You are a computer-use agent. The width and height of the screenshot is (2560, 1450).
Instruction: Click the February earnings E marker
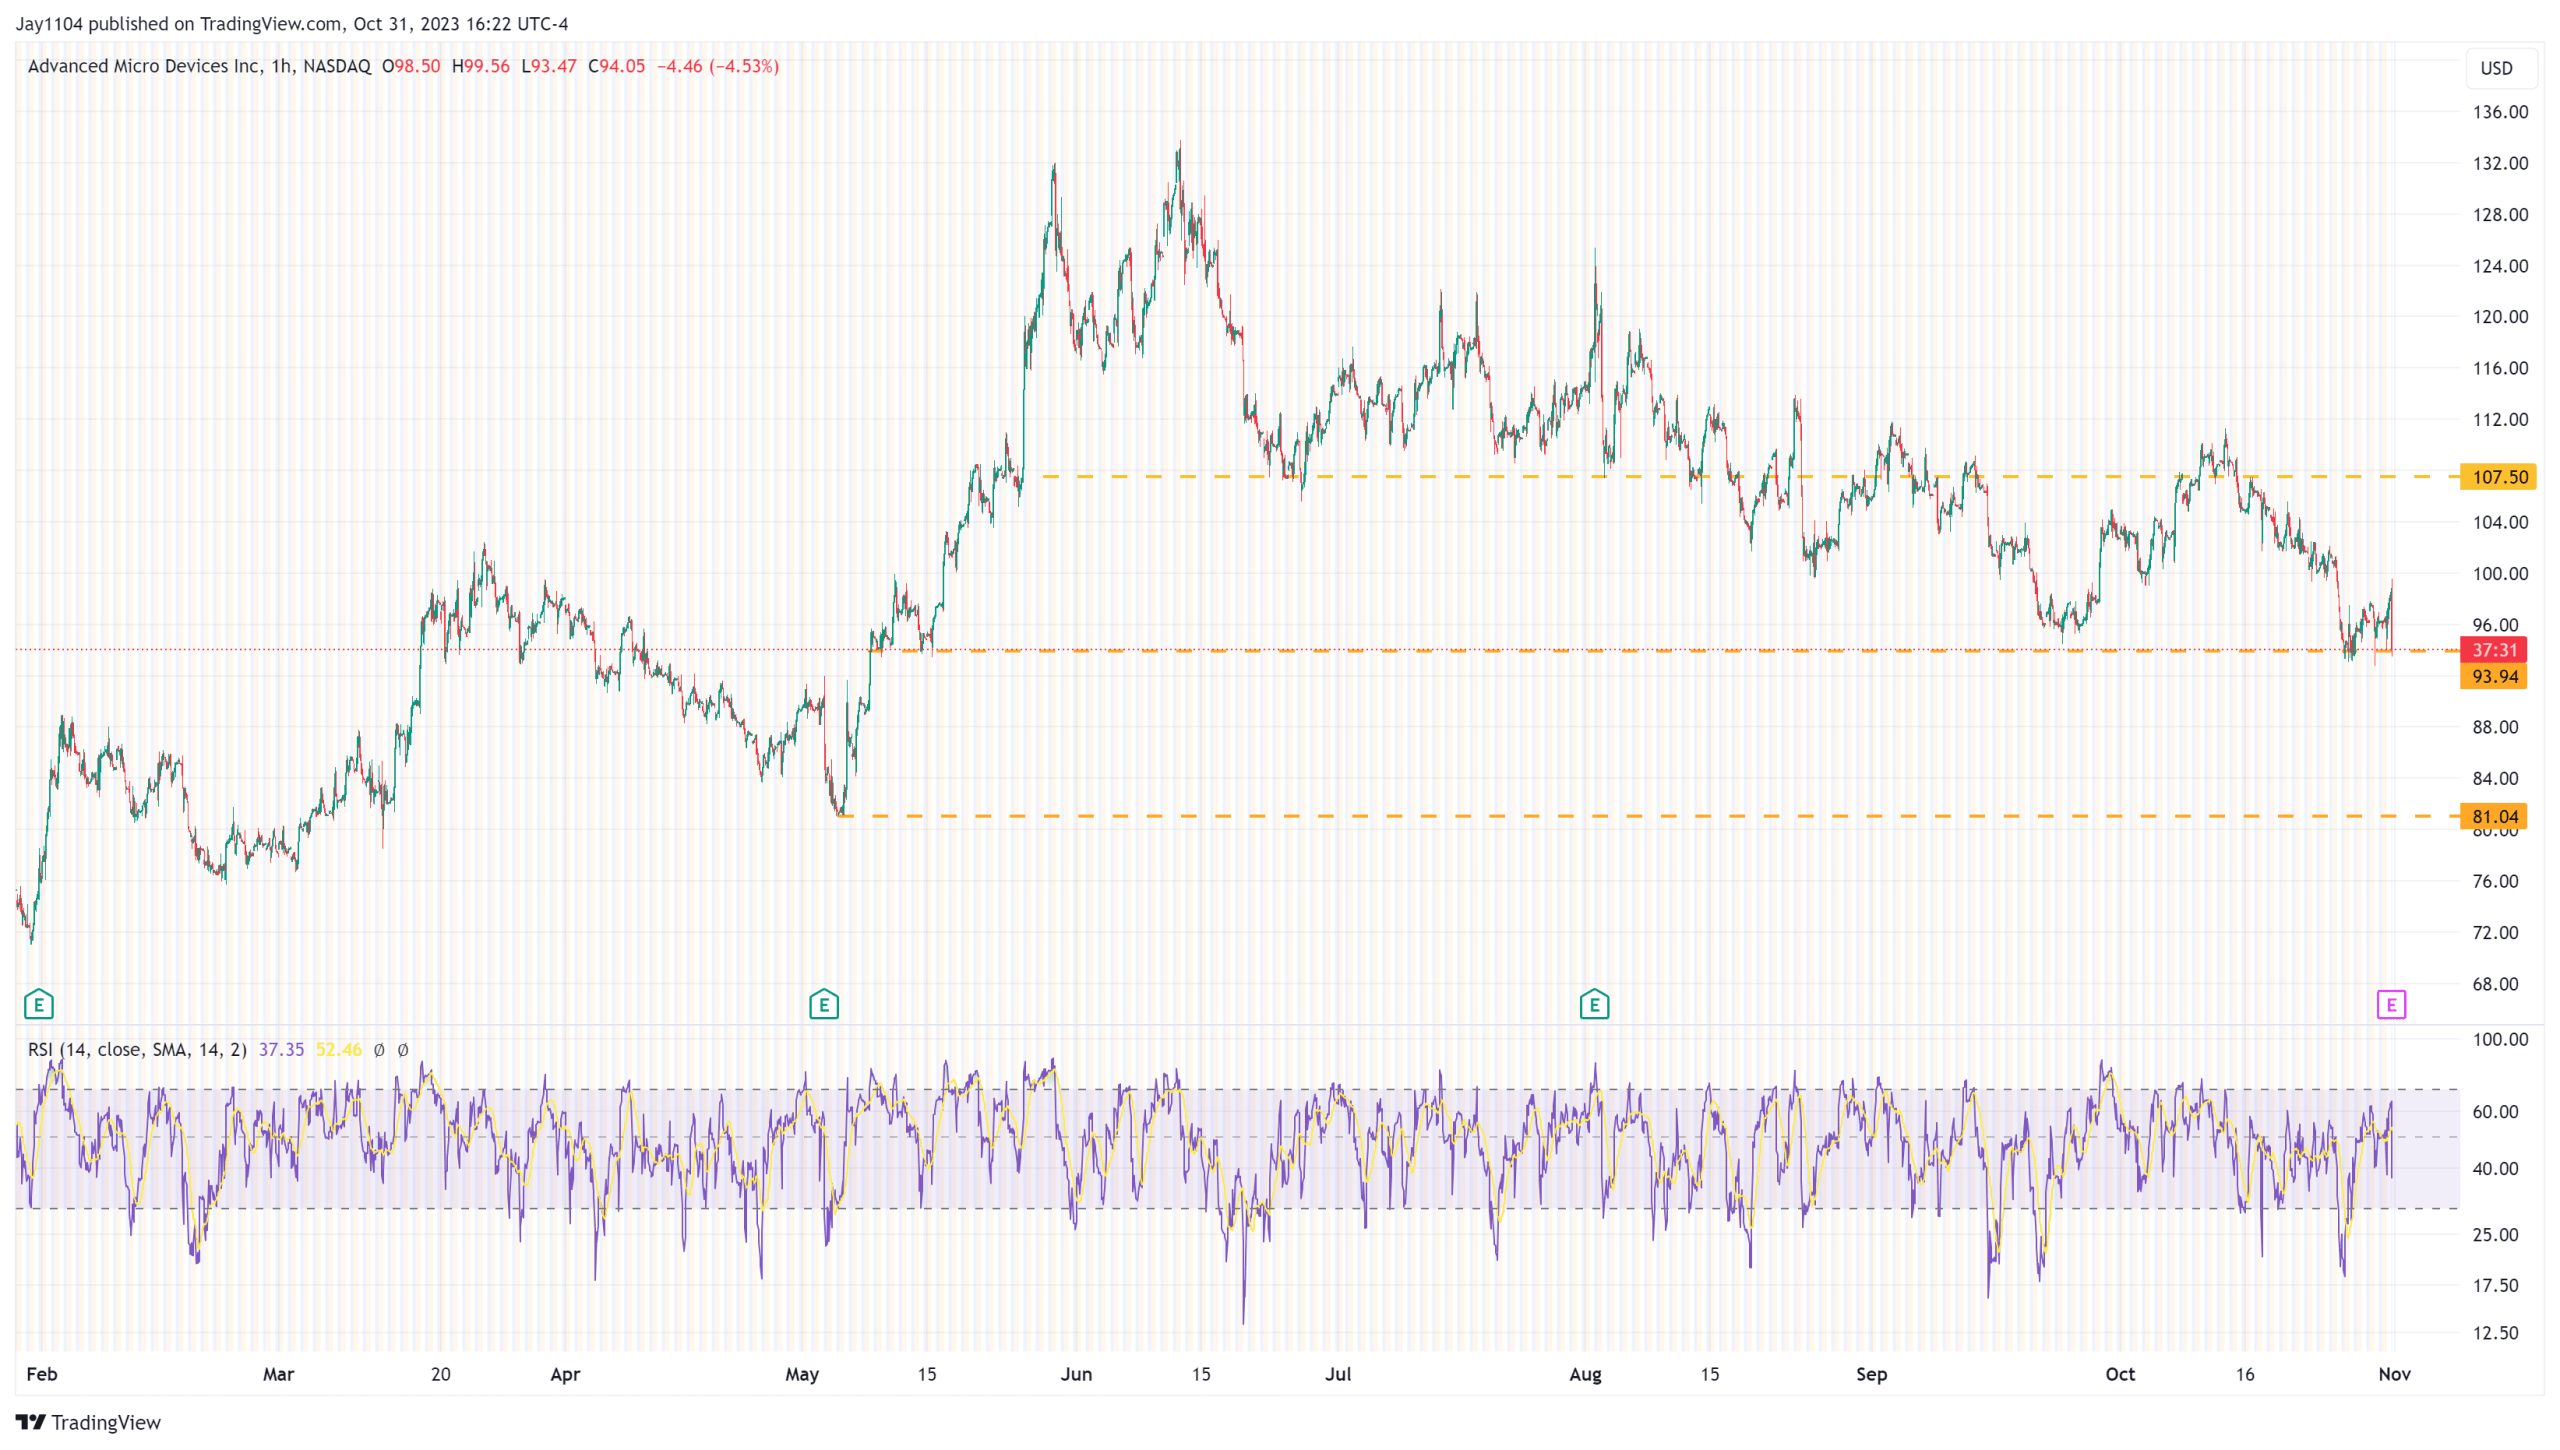pyautogui.click(x=38, y=1004)
